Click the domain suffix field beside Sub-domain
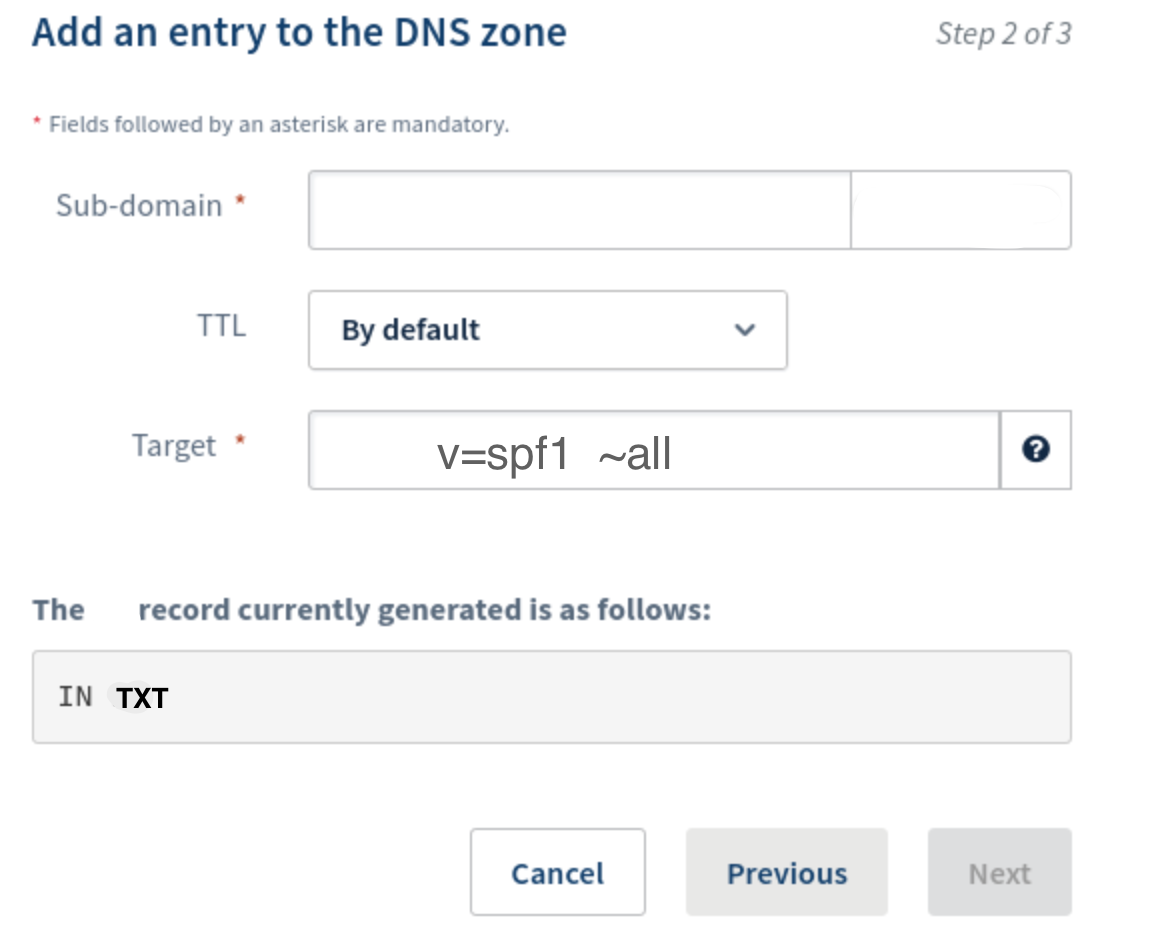Image resolution: width=1154 pixels, height=940 pixels. [x=960, y=209]
